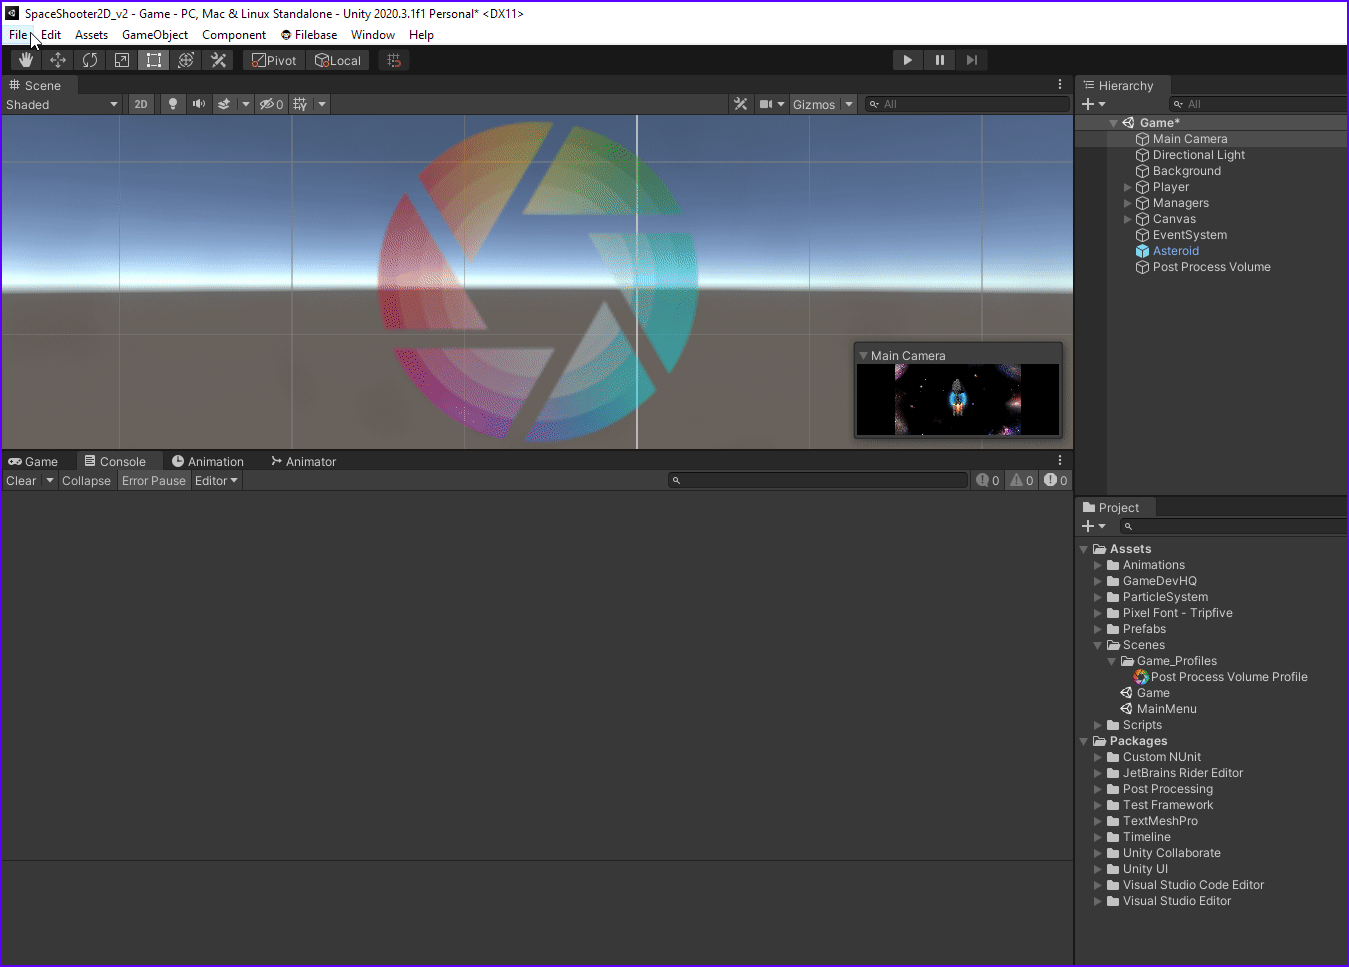Toggle error messages count in Console

tap(1056, 481)
